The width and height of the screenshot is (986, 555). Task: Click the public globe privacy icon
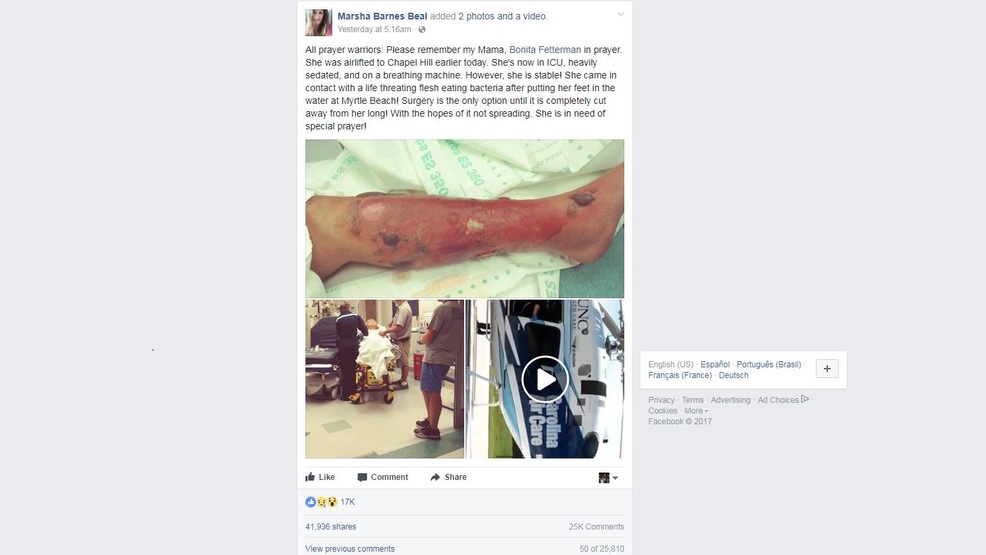click(x=422, y=30)
